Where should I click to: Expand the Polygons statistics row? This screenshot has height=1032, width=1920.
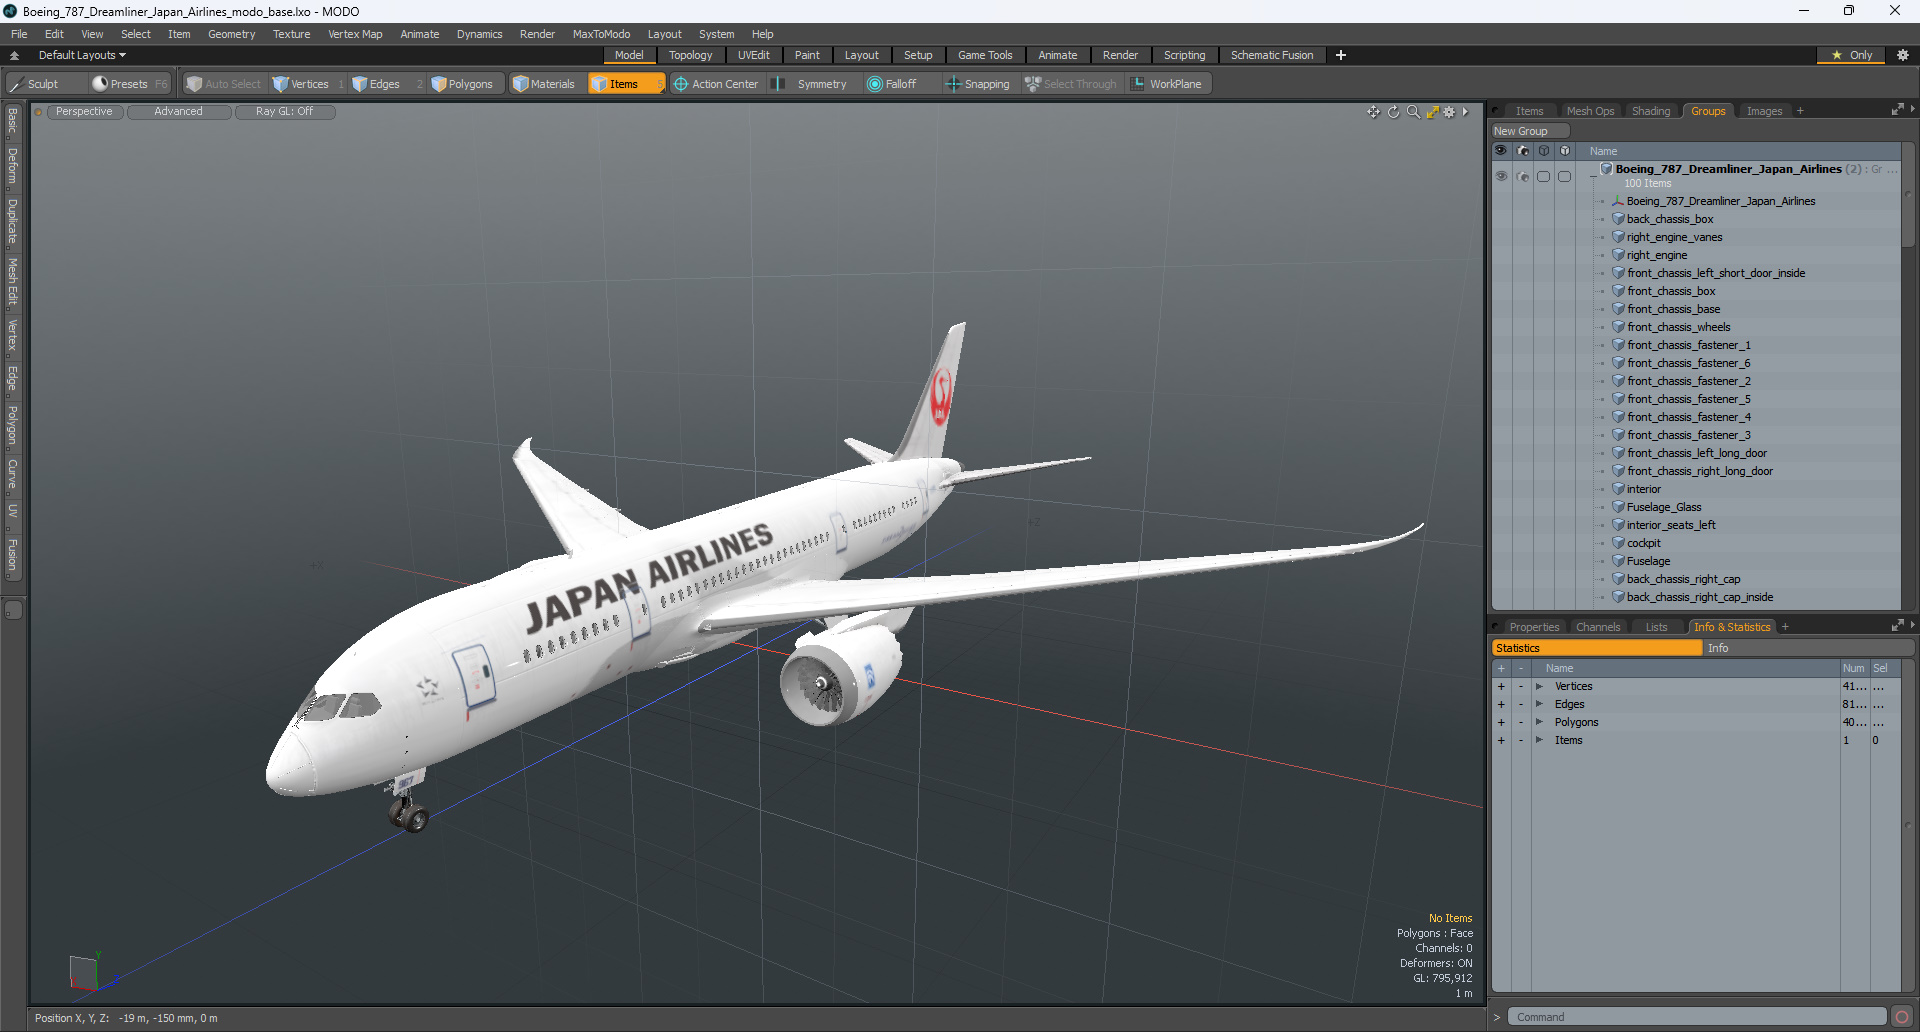coord(1539,723)
